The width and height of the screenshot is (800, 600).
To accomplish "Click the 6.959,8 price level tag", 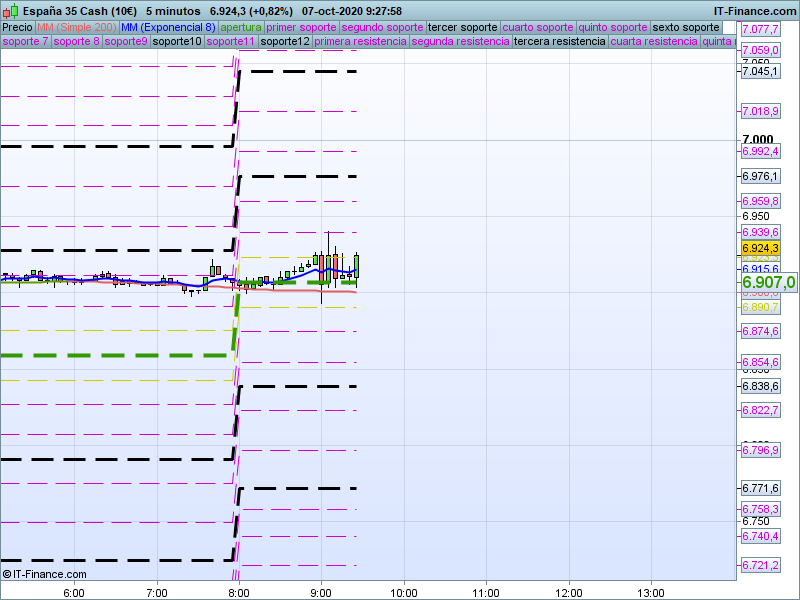I will pyautogui.click(x=760, y=201).
